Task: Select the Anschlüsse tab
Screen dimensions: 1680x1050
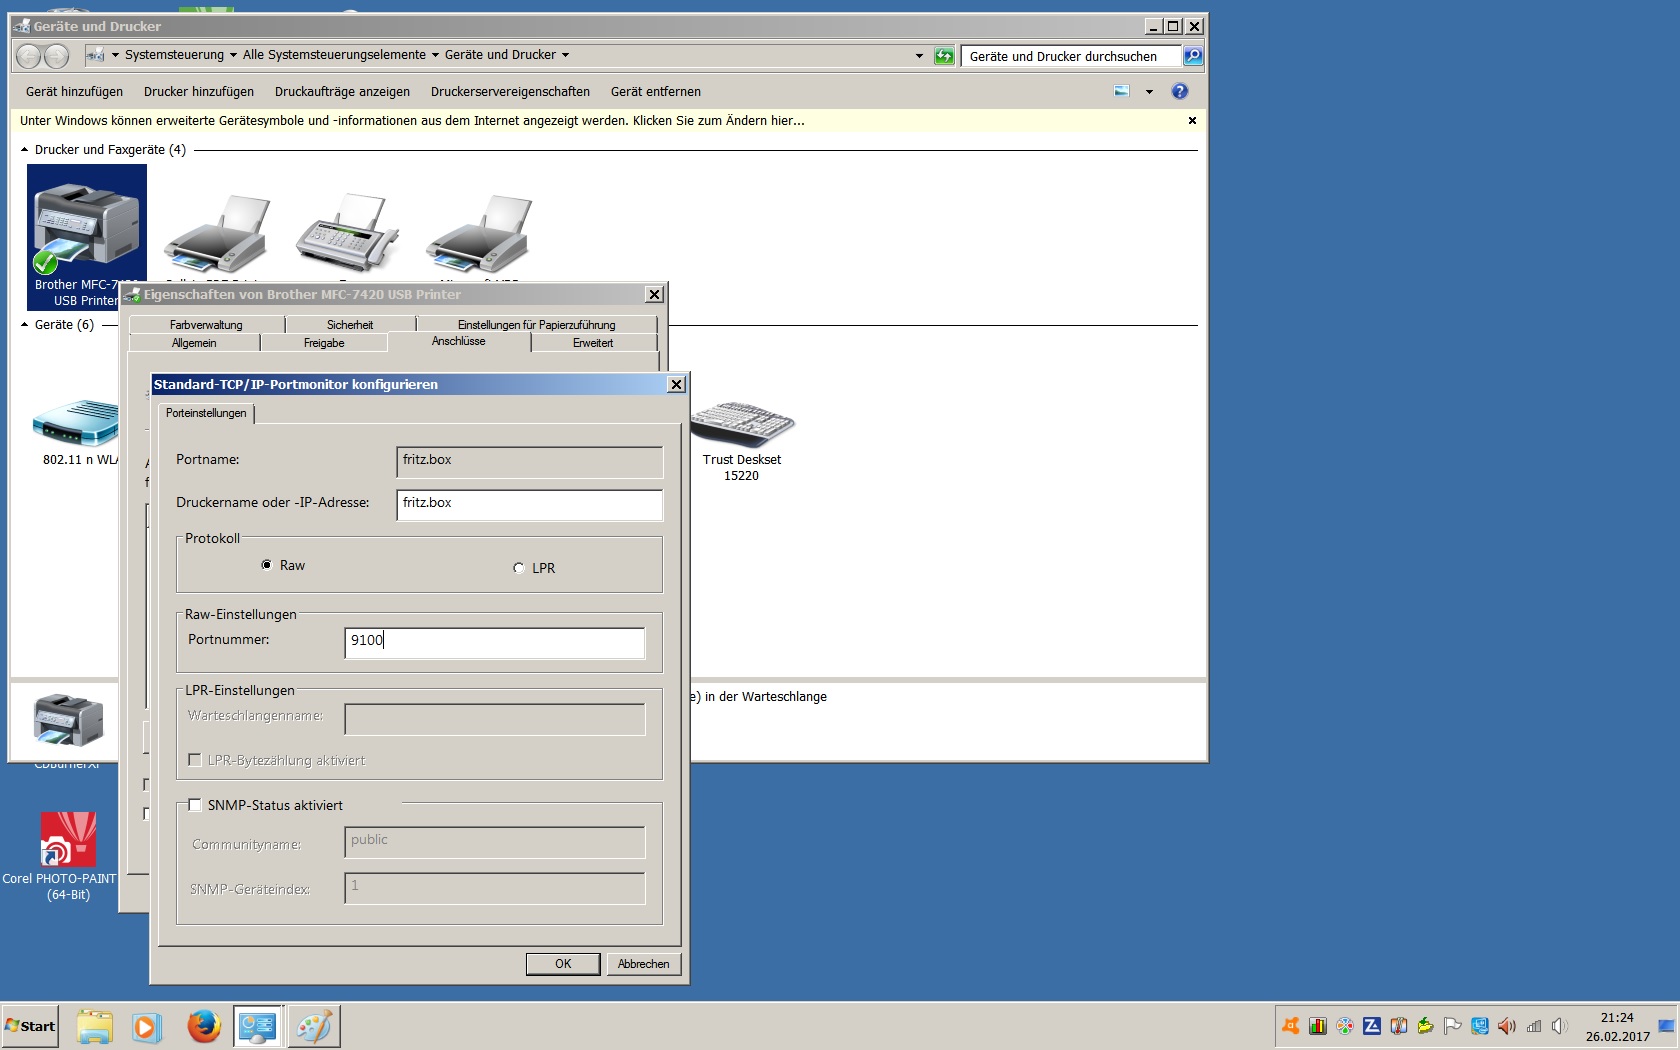Action: click(459, 341)
